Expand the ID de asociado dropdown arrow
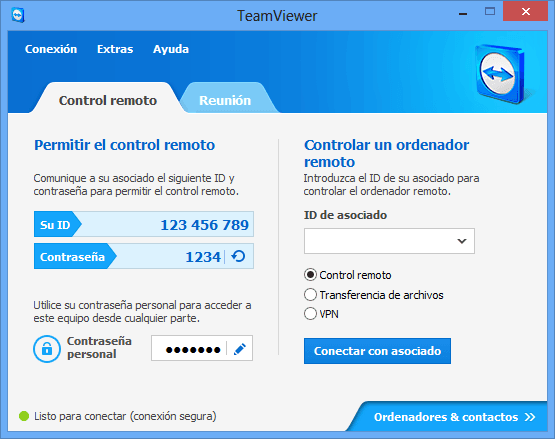 (462, 241)
